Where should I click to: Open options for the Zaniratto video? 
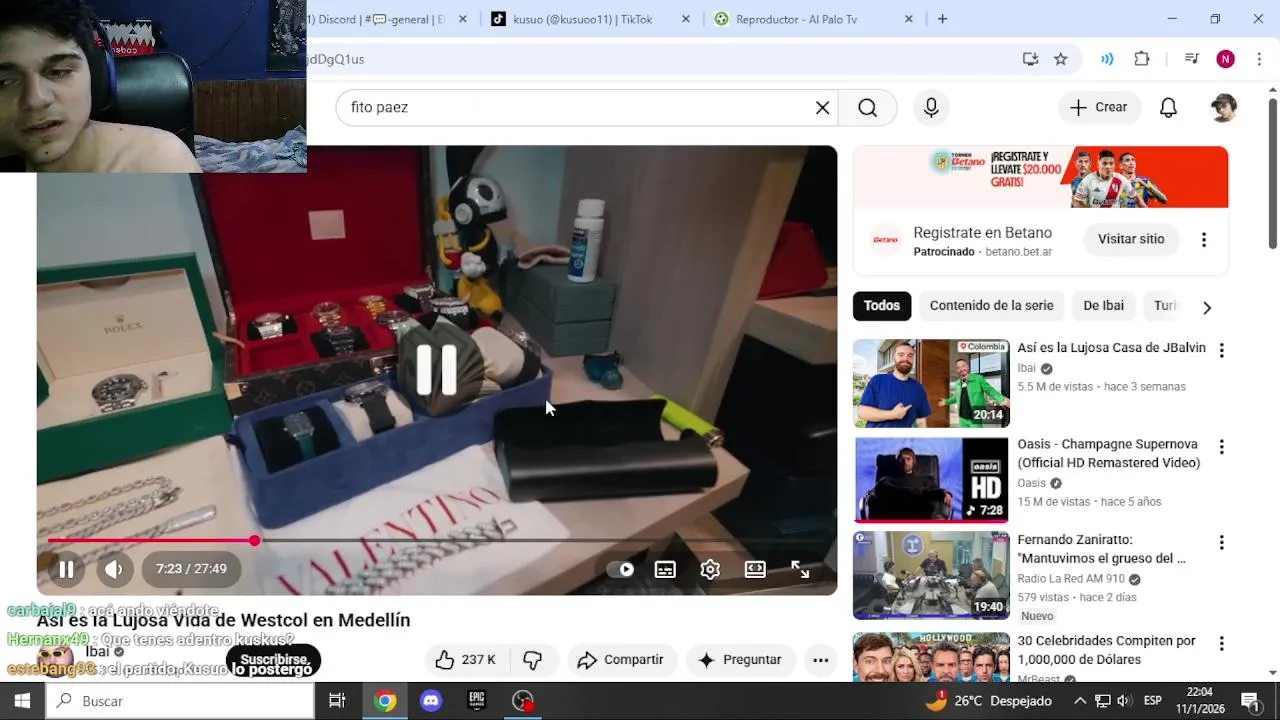1221,542
